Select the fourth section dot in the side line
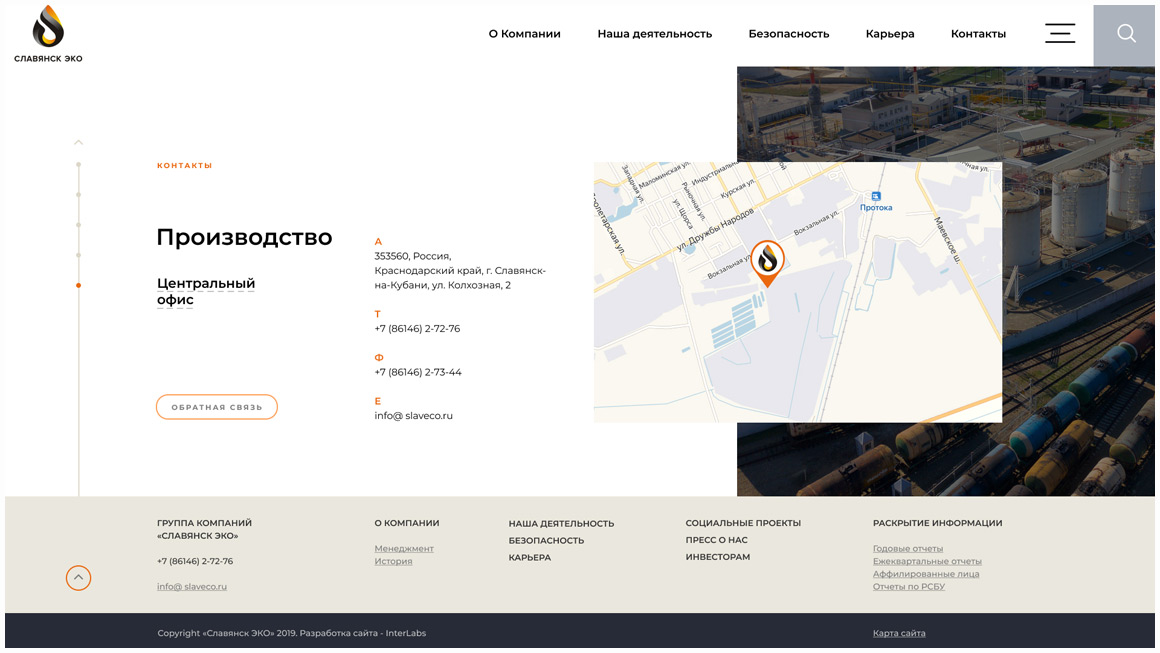1160x653 pixels. click(x=78, y=255)
